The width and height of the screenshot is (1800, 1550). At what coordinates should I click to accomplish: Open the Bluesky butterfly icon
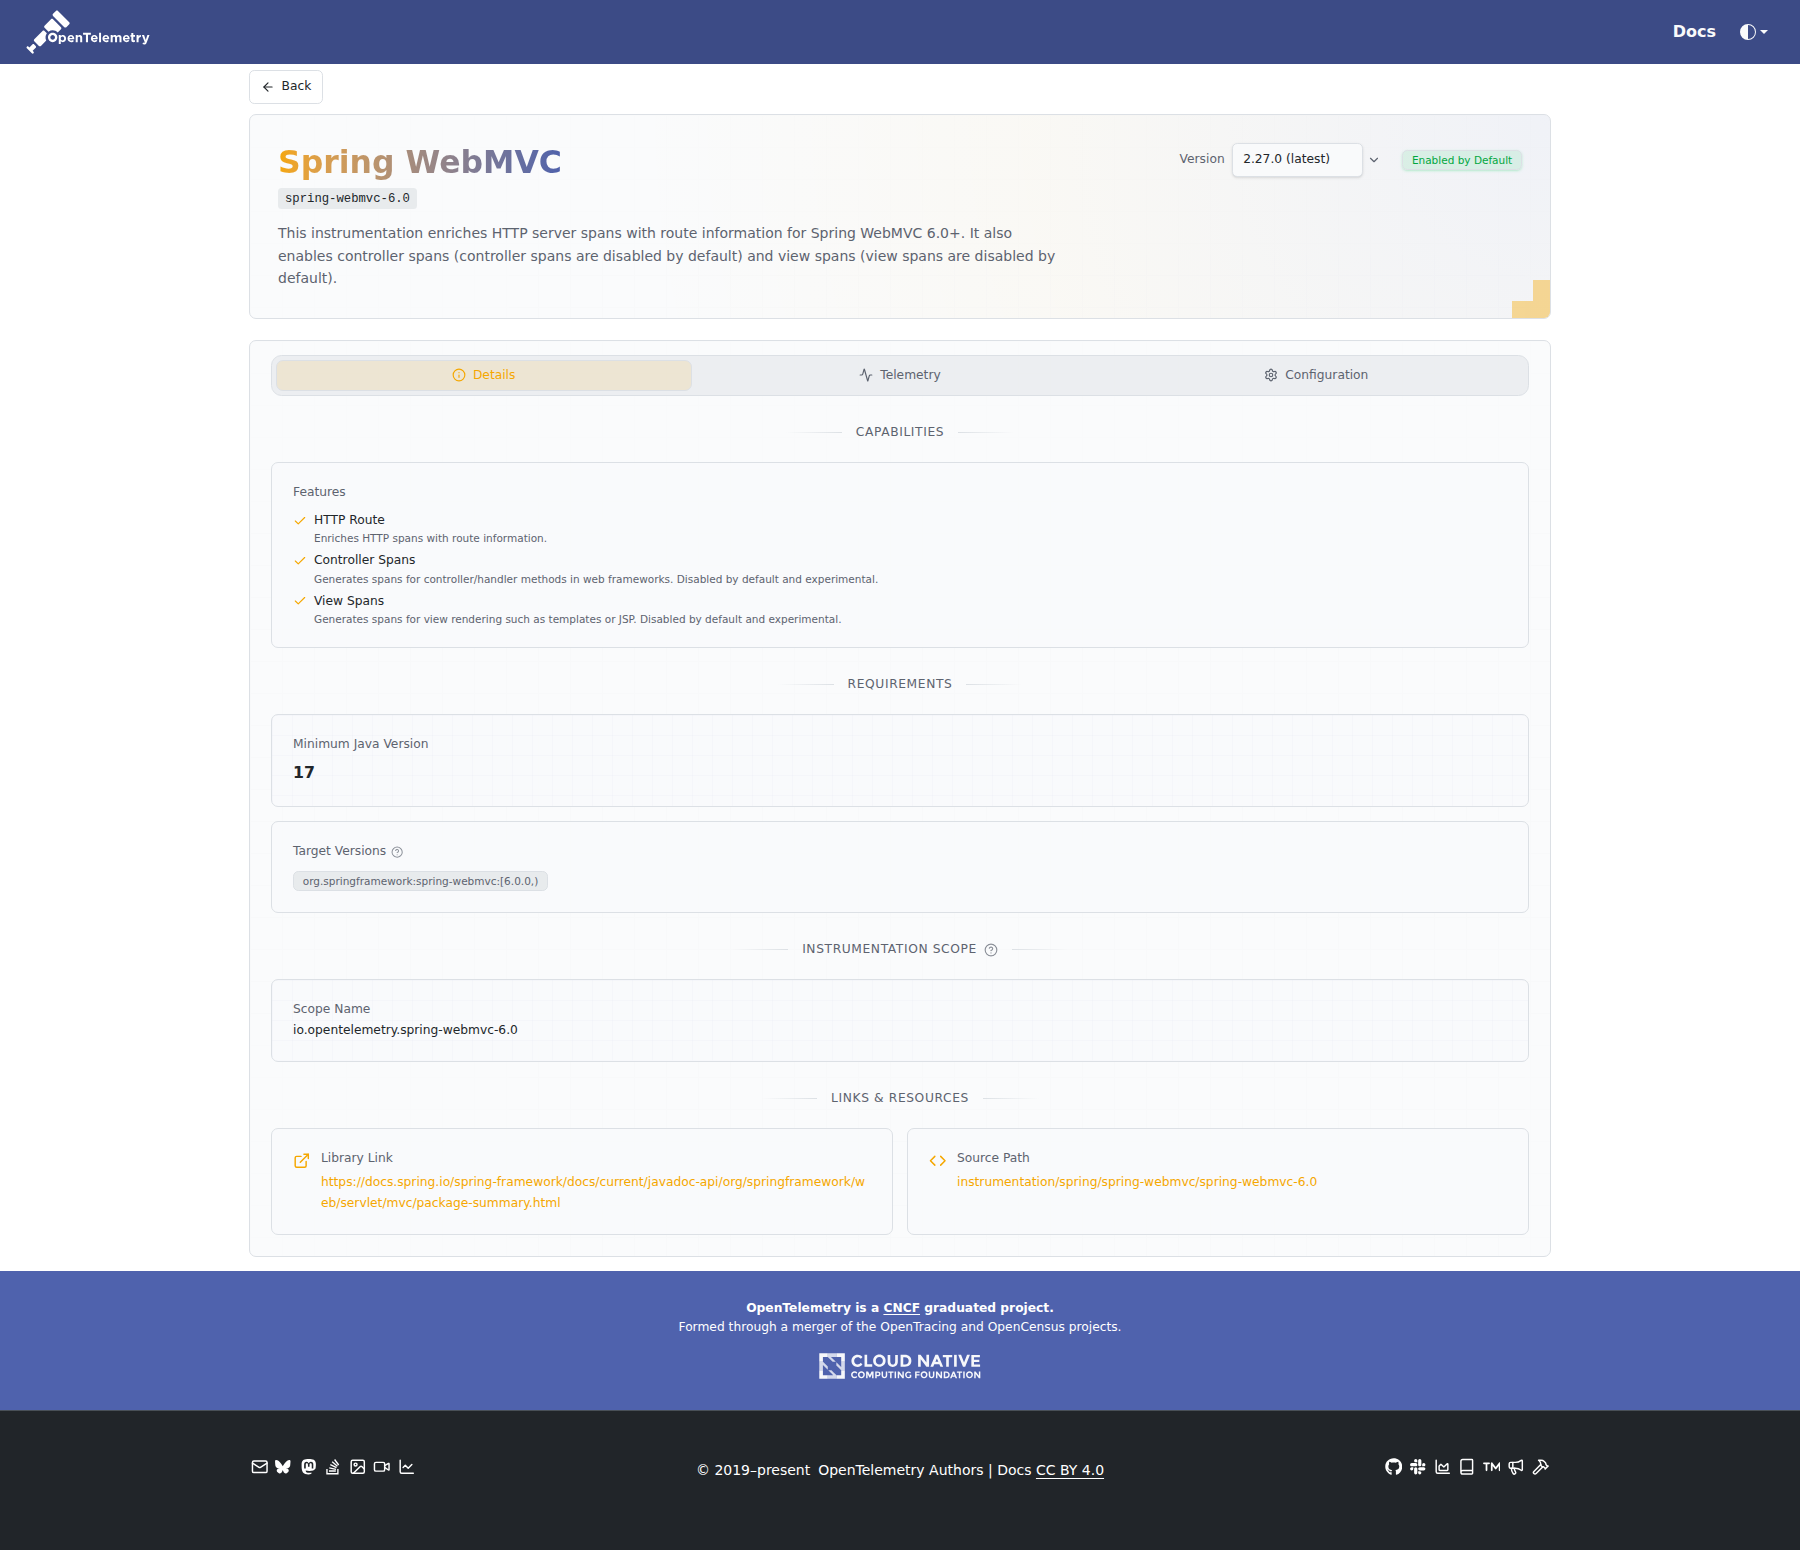283,1467
